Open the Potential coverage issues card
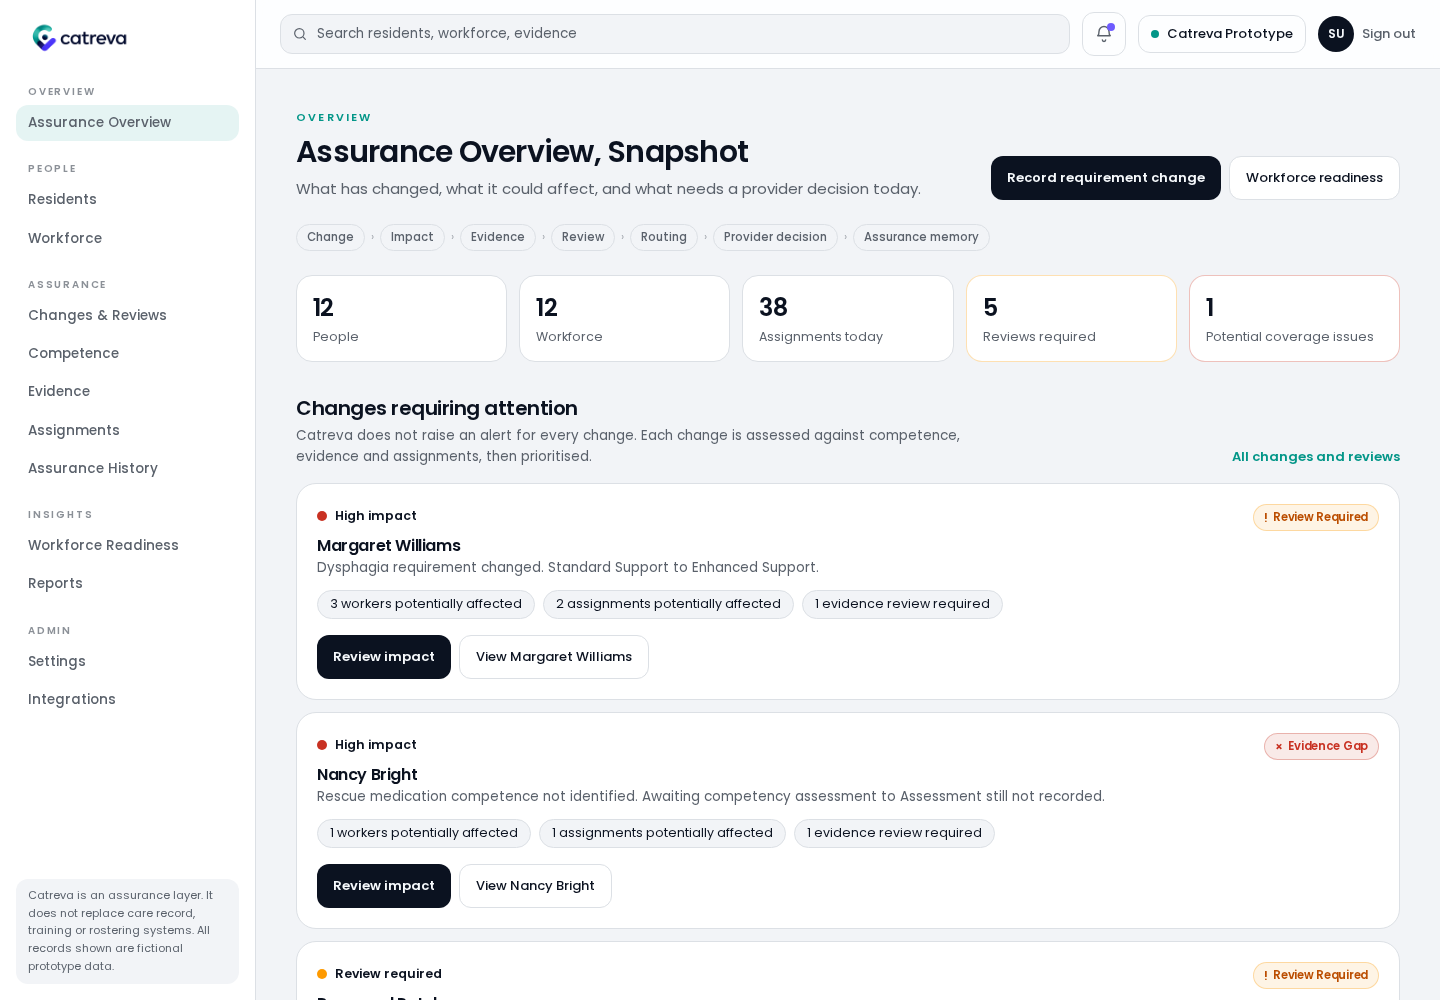Viewport: 1440px width, 1000px height. [1294, 319]
